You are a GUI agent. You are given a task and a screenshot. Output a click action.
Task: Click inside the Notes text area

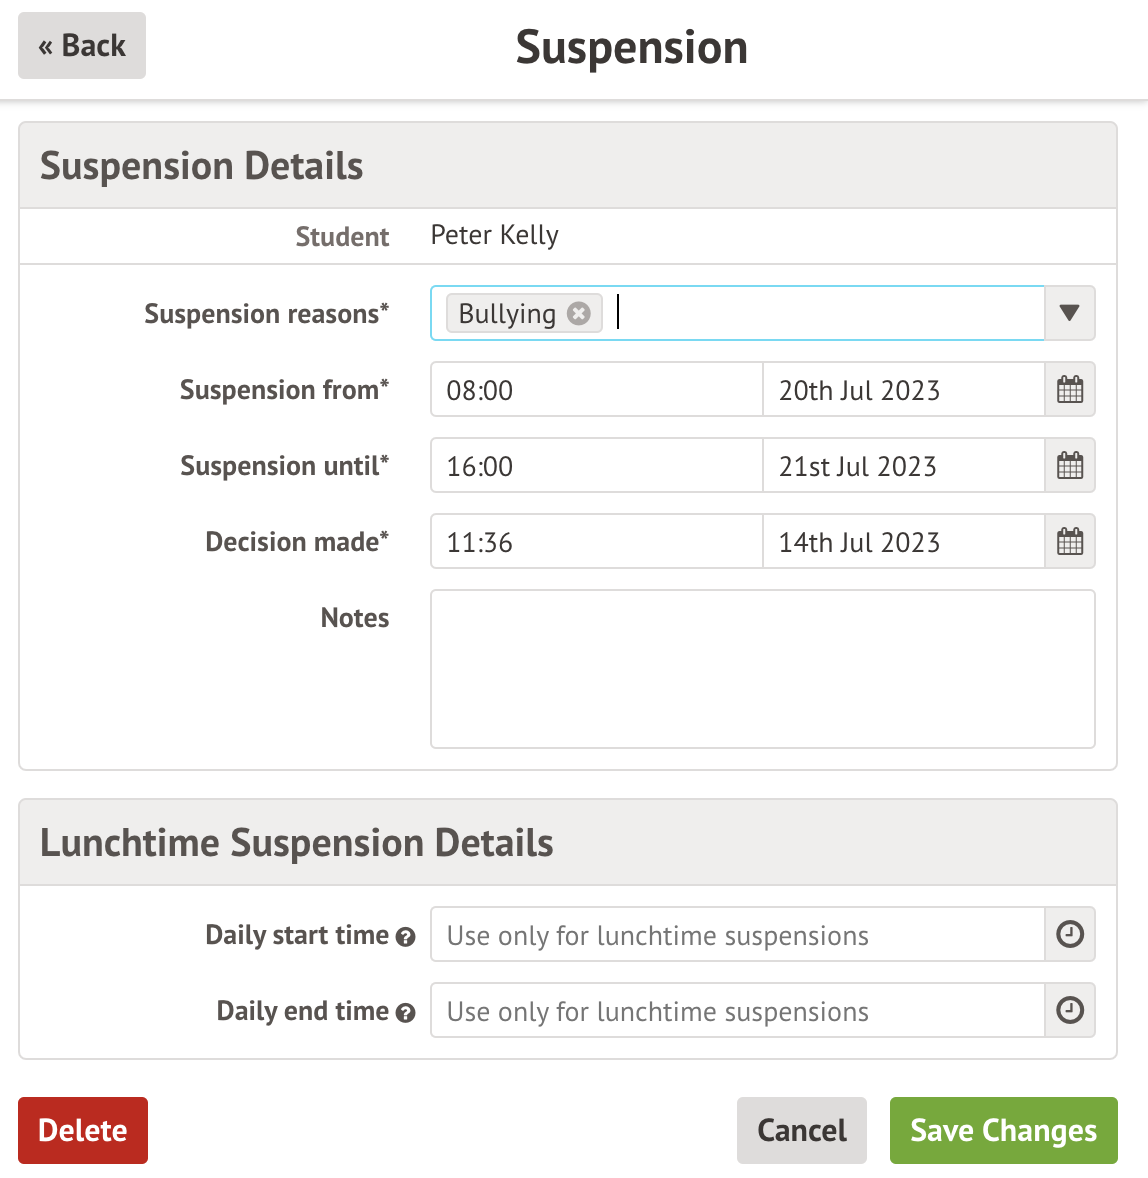762,668
